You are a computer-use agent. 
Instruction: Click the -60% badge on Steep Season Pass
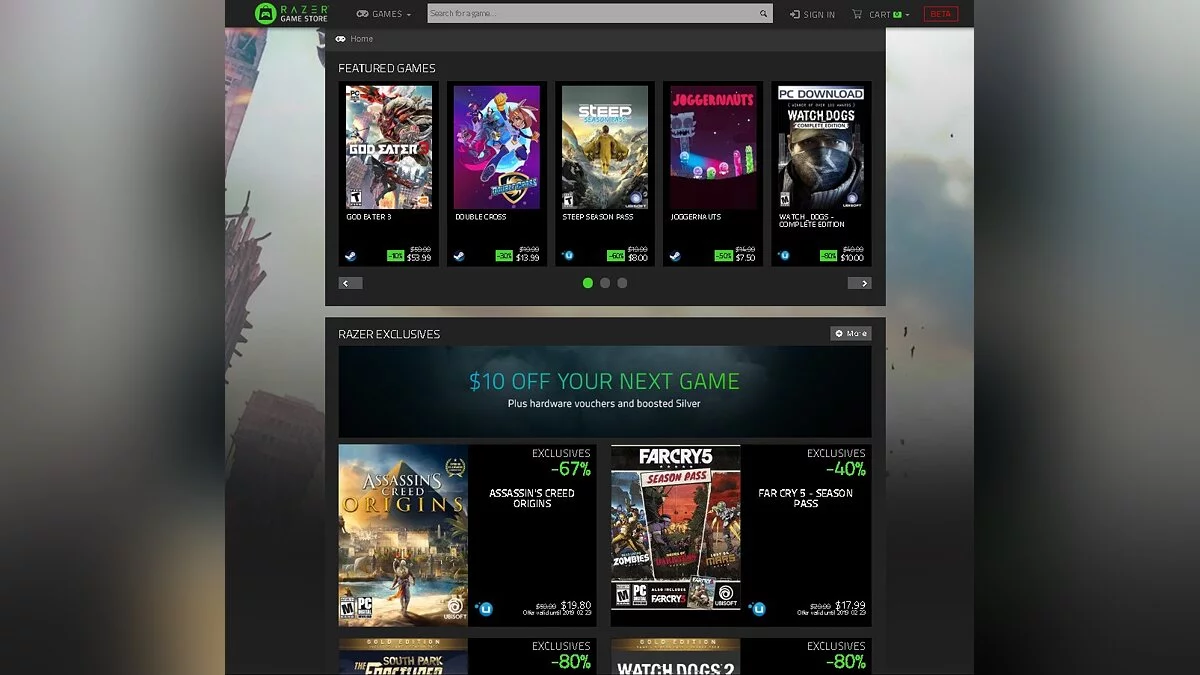616,256
